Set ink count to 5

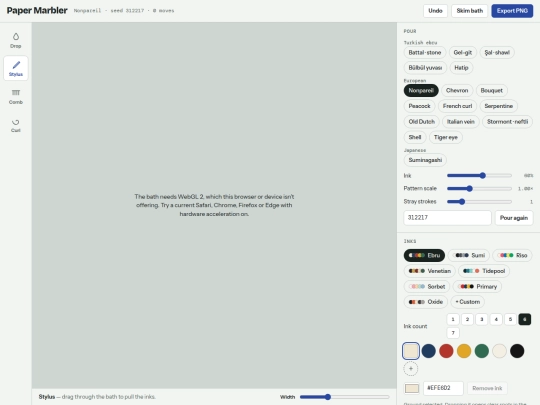(510, 319)
